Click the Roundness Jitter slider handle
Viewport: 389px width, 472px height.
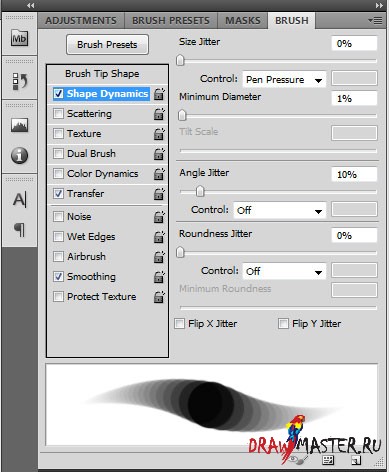180,252
